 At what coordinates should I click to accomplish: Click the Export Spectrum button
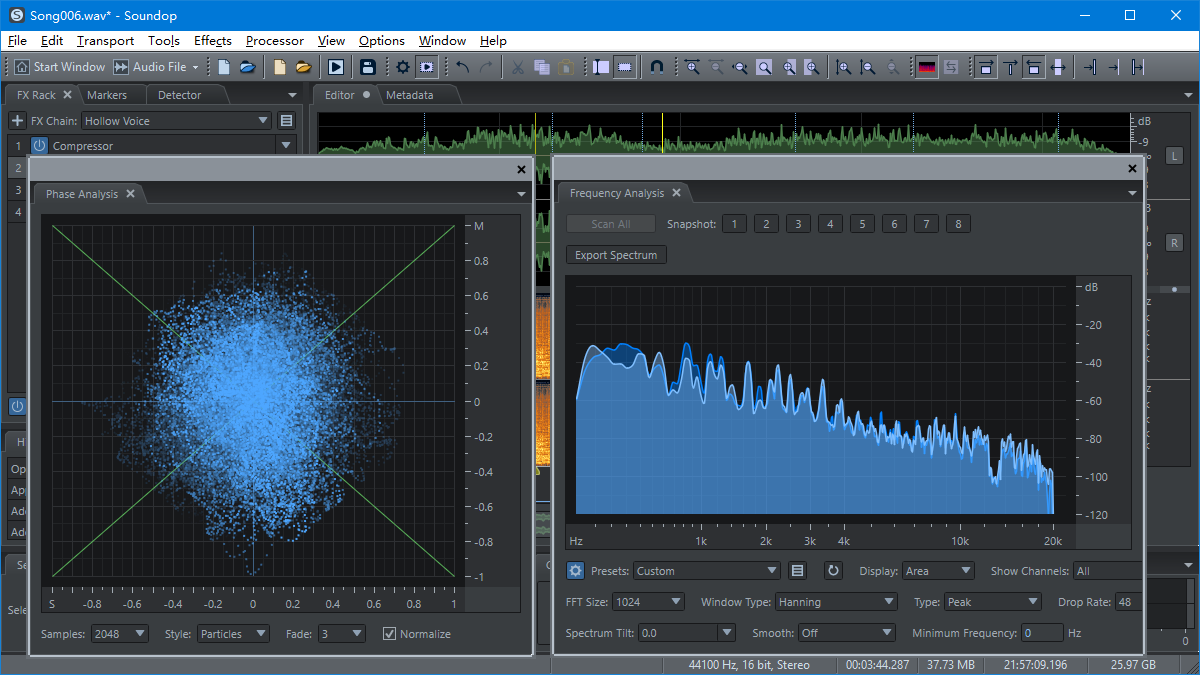click(616, 255)
